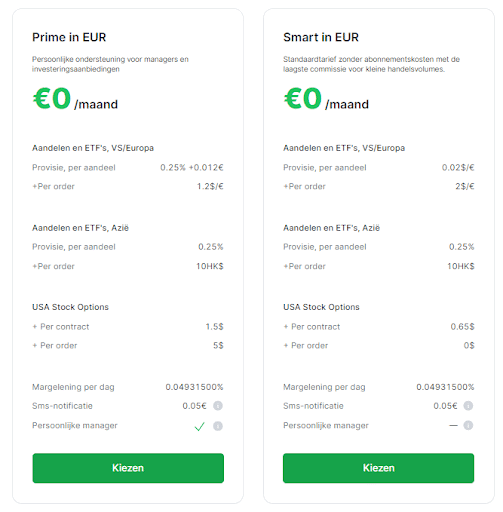This screenshot has height=512, width=503.
Task: Open info icon beside Smart Sms-notificatie
Action: tap(468, 406)
